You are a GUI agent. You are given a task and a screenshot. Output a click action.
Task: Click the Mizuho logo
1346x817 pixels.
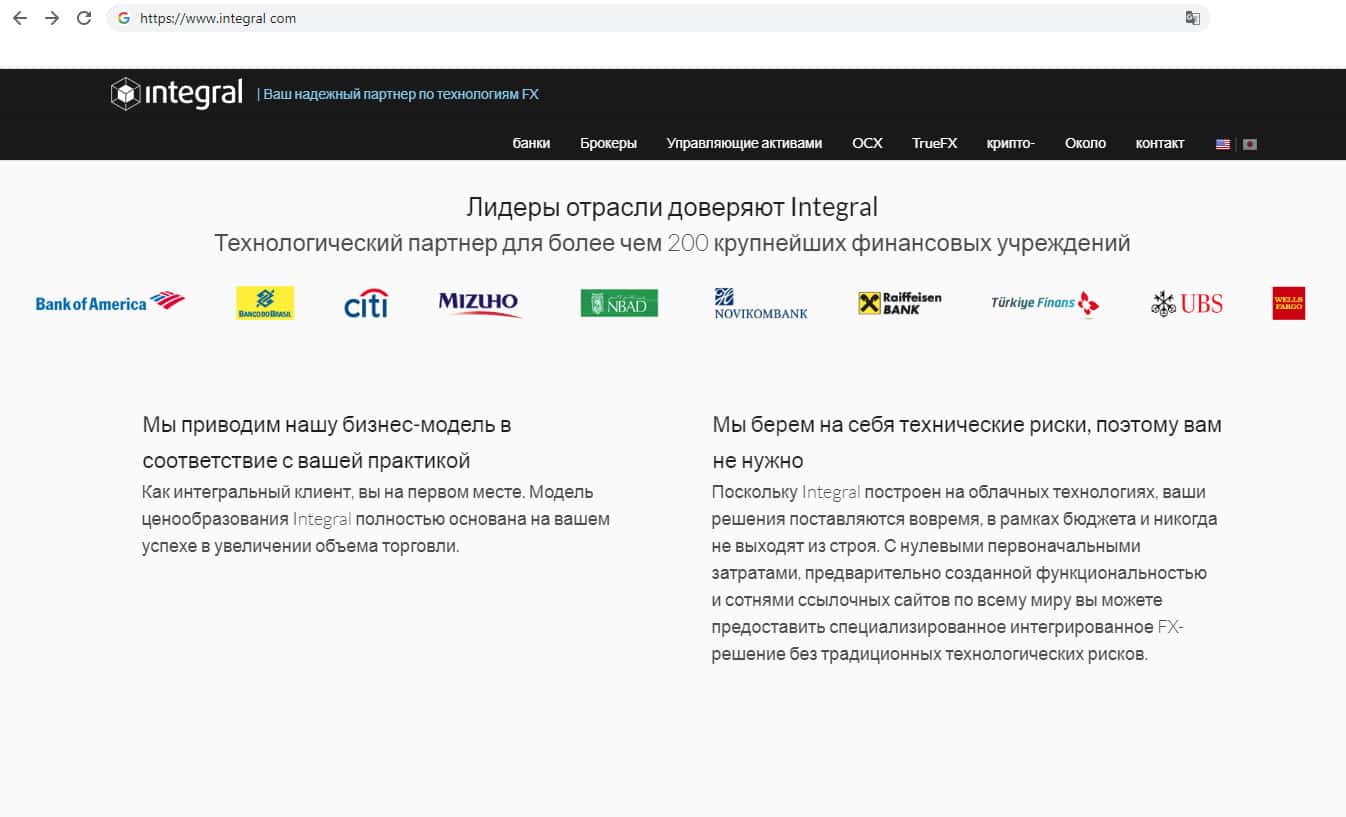click(480, 303)
